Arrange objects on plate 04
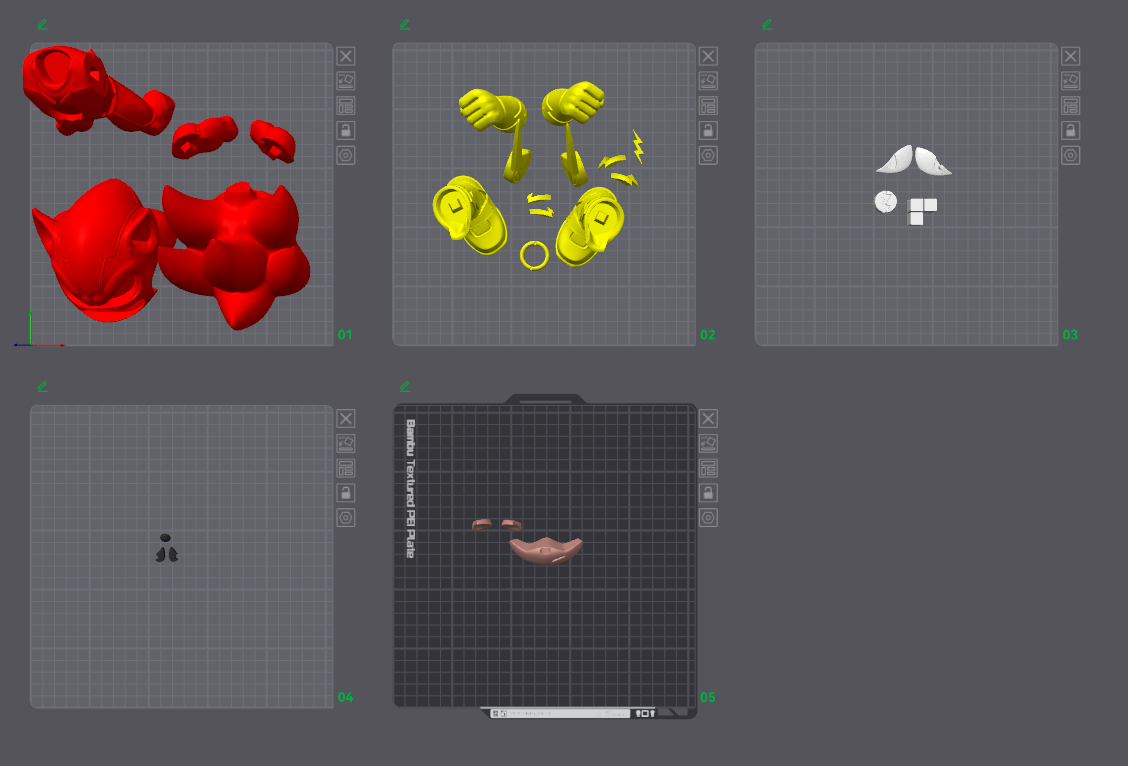Image resolution: width=1128 pixels, height=766 pixels. (346, 468)
